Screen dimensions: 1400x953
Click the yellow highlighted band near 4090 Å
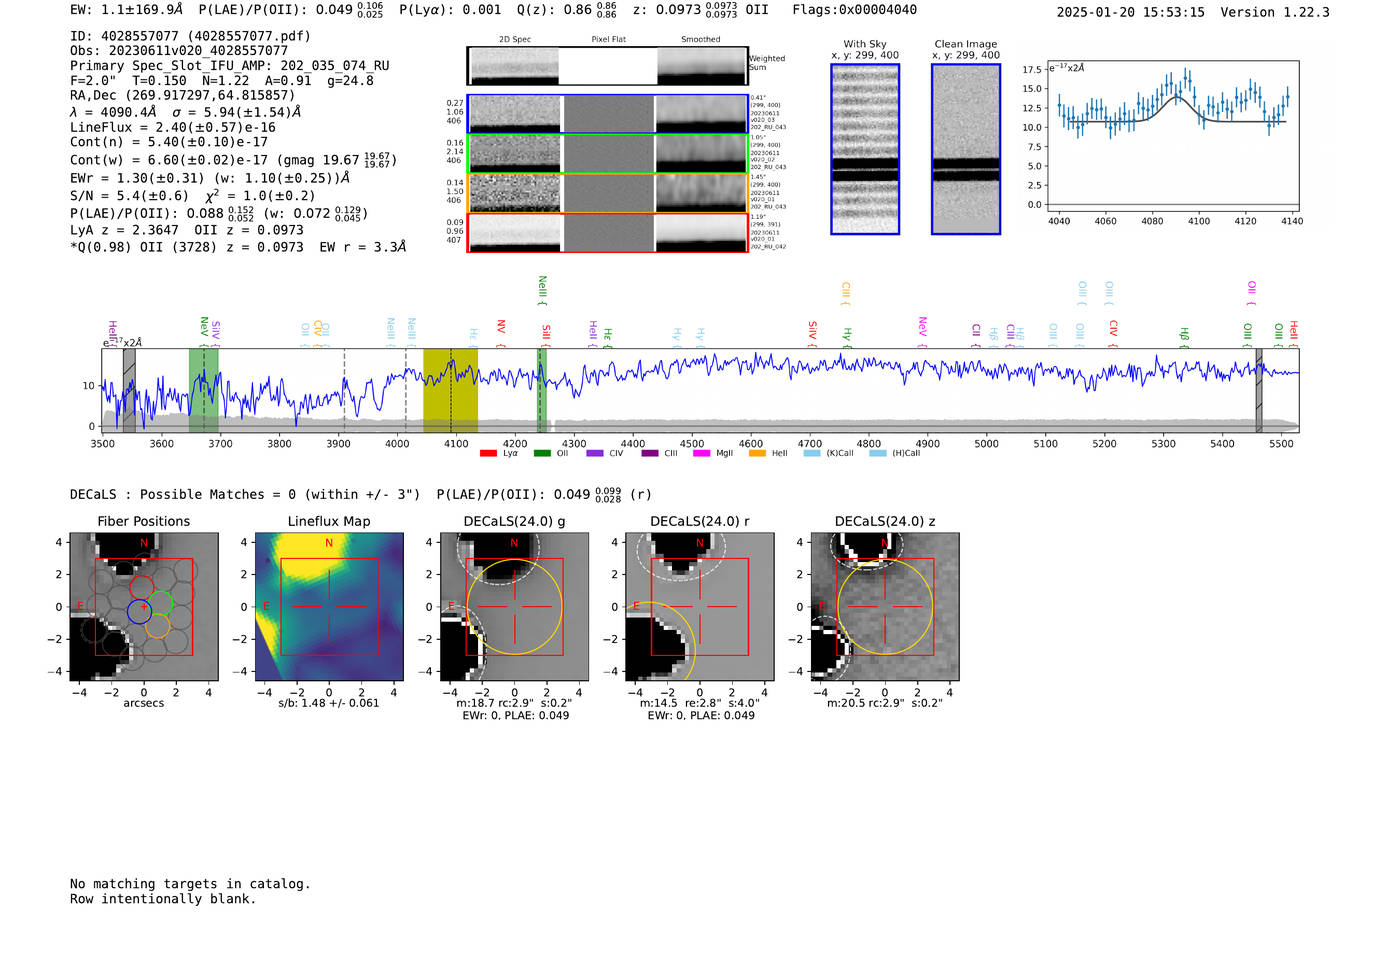450,390
